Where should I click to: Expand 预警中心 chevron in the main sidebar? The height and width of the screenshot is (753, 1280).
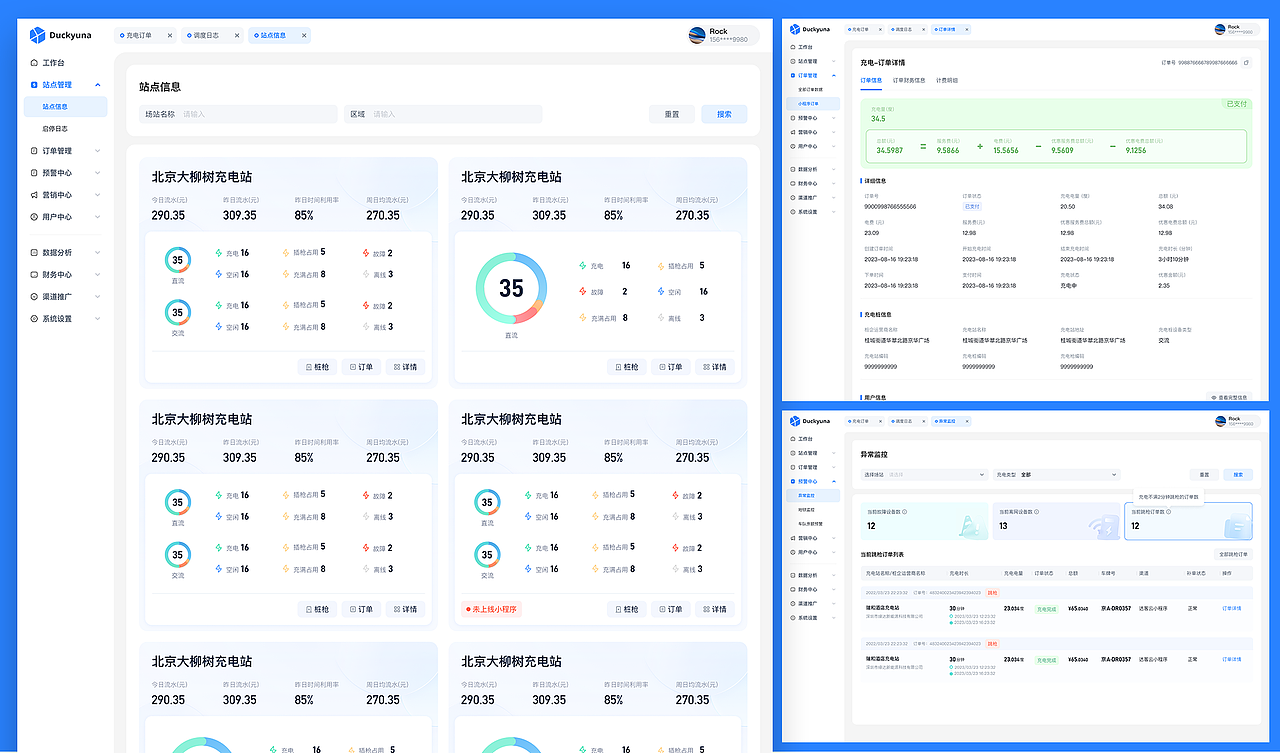tap(97, 173)
